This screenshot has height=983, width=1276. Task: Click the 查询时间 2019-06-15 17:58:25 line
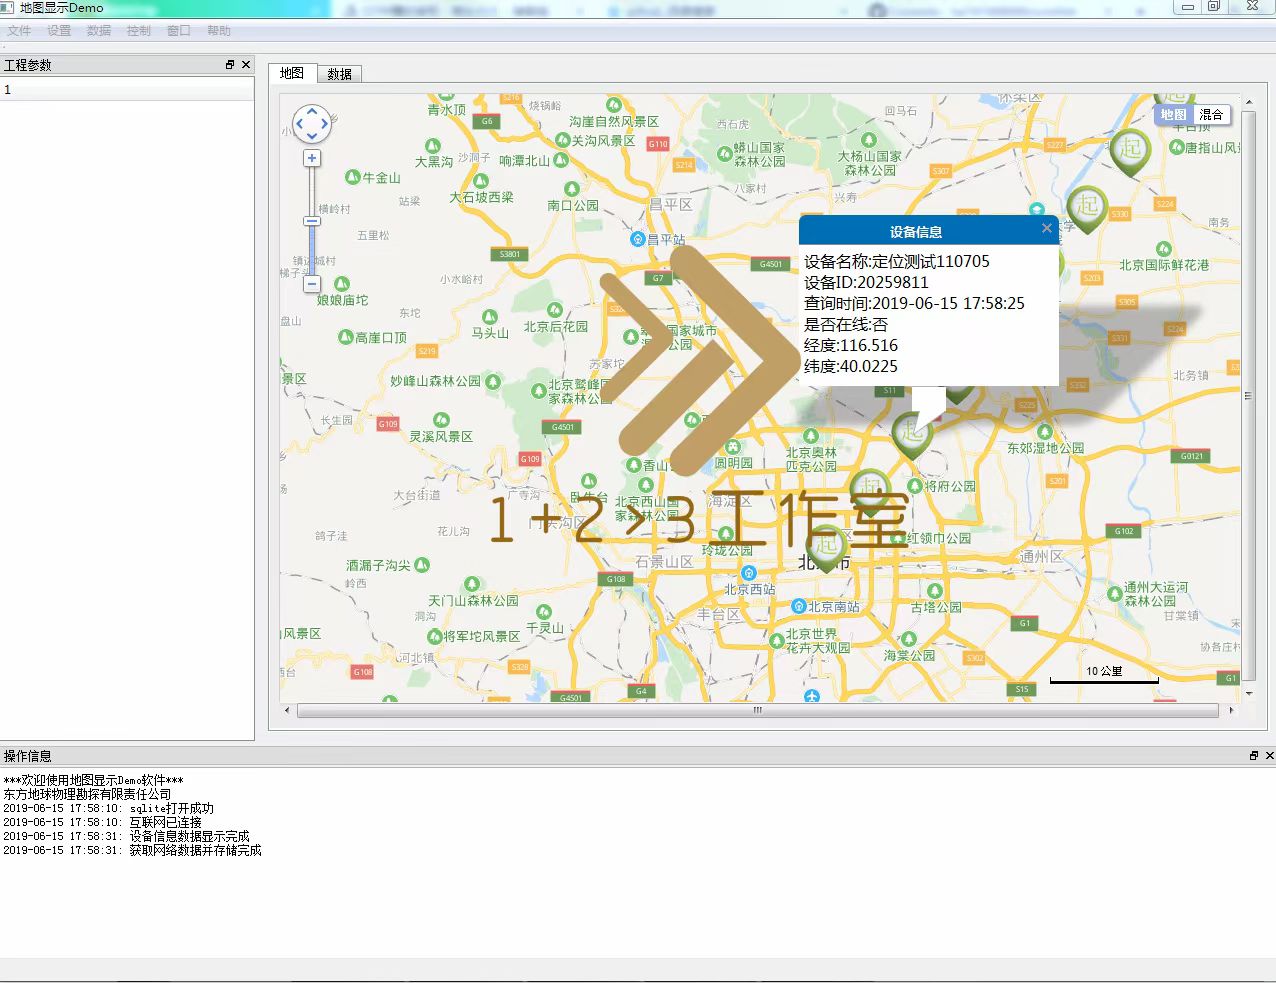[914, 303]
